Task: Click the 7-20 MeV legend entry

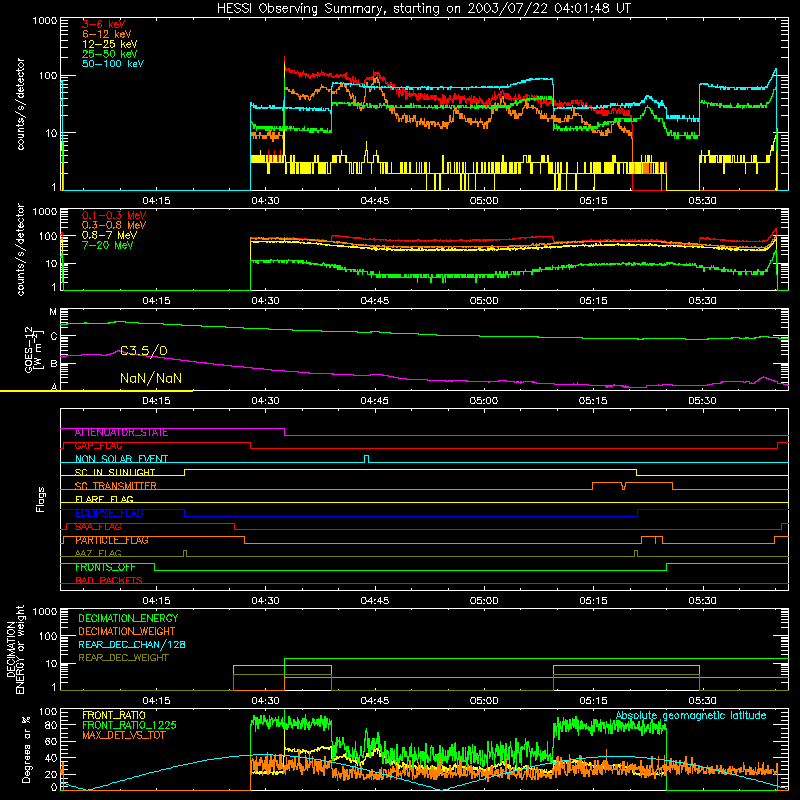Action: coord(108,245)
